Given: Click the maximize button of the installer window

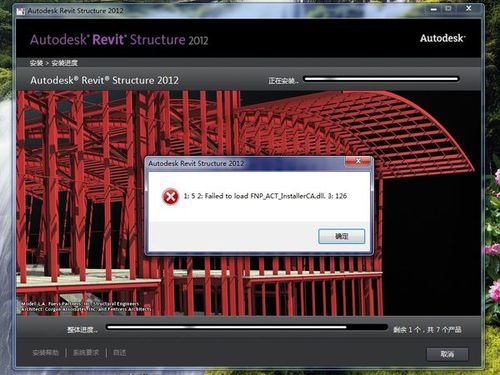Looking at the screenshot, I should click(449, 9).
